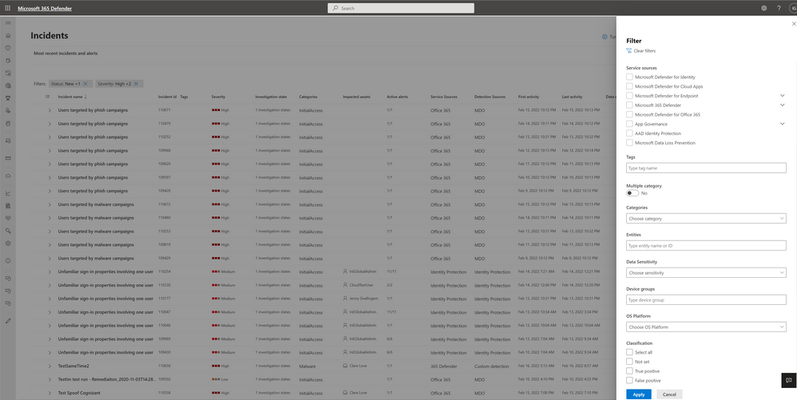Click the Type entity name or ID field
The image size is (797, 400).
point(706,245)
